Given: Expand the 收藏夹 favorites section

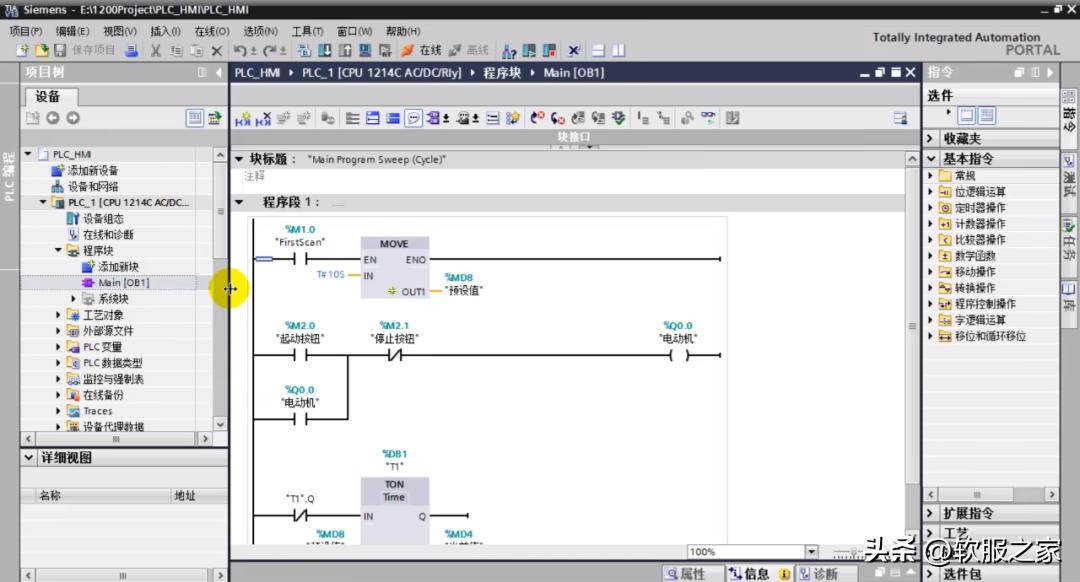Looking at the screenshot, I should pyautogui.click(x=930, y=138).
